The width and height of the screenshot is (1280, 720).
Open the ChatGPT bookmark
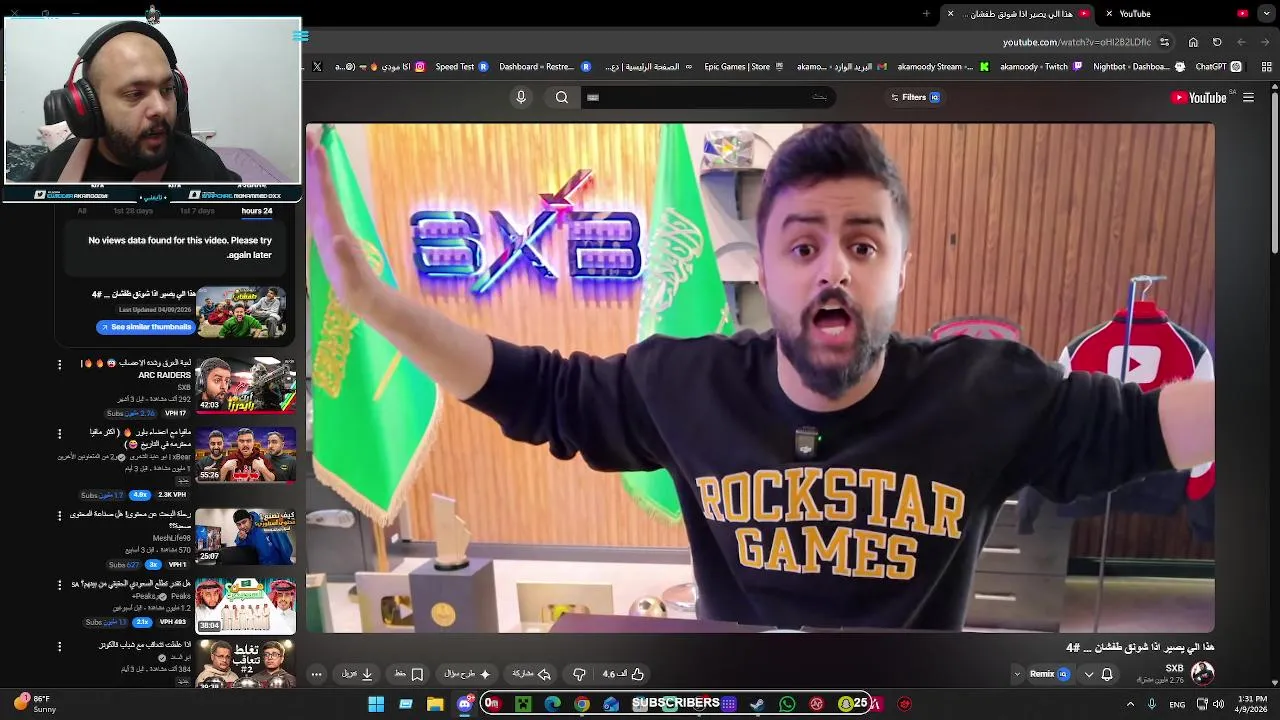tap(1218, 67)
